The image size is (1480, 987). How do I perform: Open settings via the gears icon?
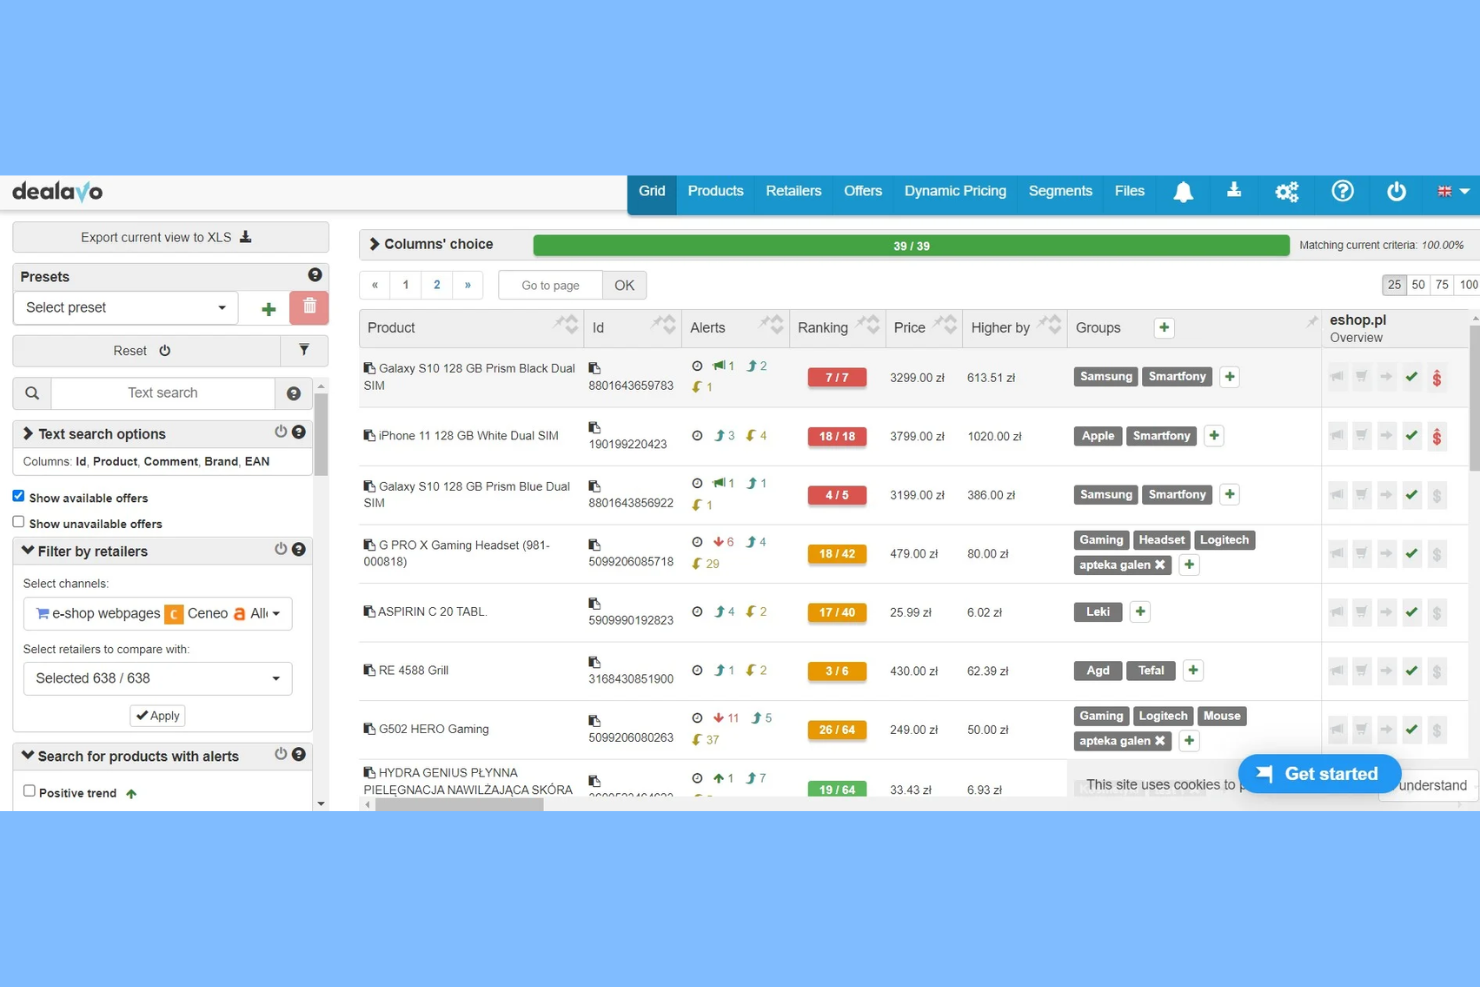[1287, 192]
